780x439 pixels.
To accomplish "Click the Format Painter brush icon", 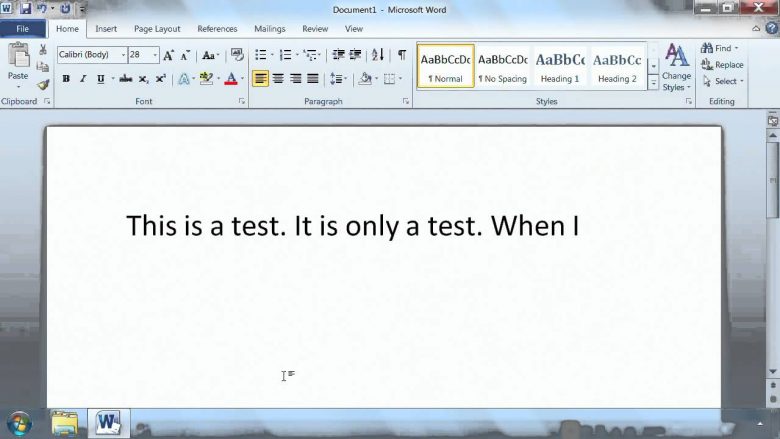I will pos(43,85).
